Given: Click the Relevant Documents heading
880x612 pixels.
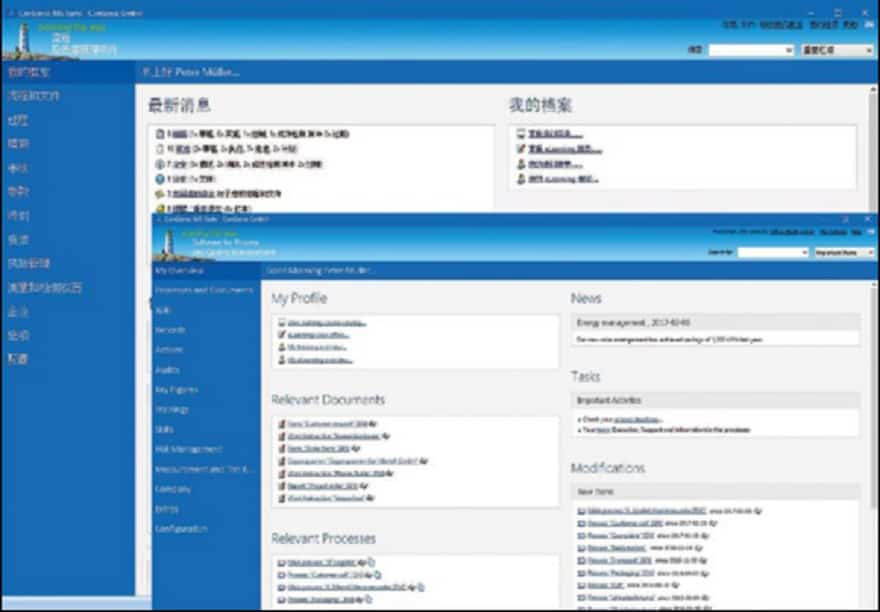Looking at the screenshot, I should pyautogui.click(x=328, y=400).
